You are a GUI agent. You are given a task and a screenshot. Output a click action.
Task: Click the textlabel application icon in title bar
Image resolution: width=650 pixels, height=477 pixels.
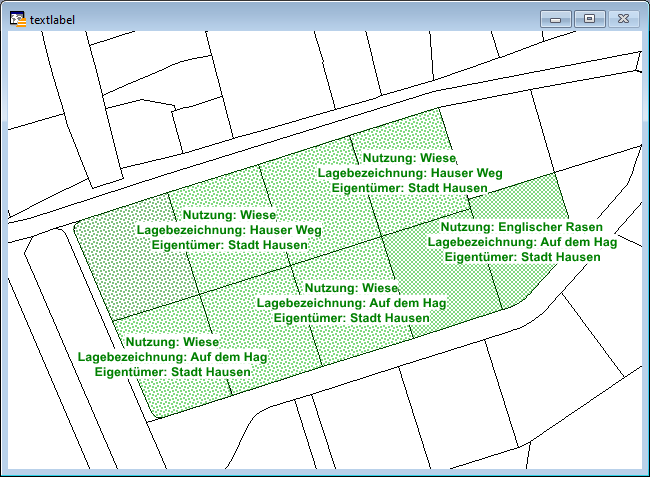click(18, 19)
